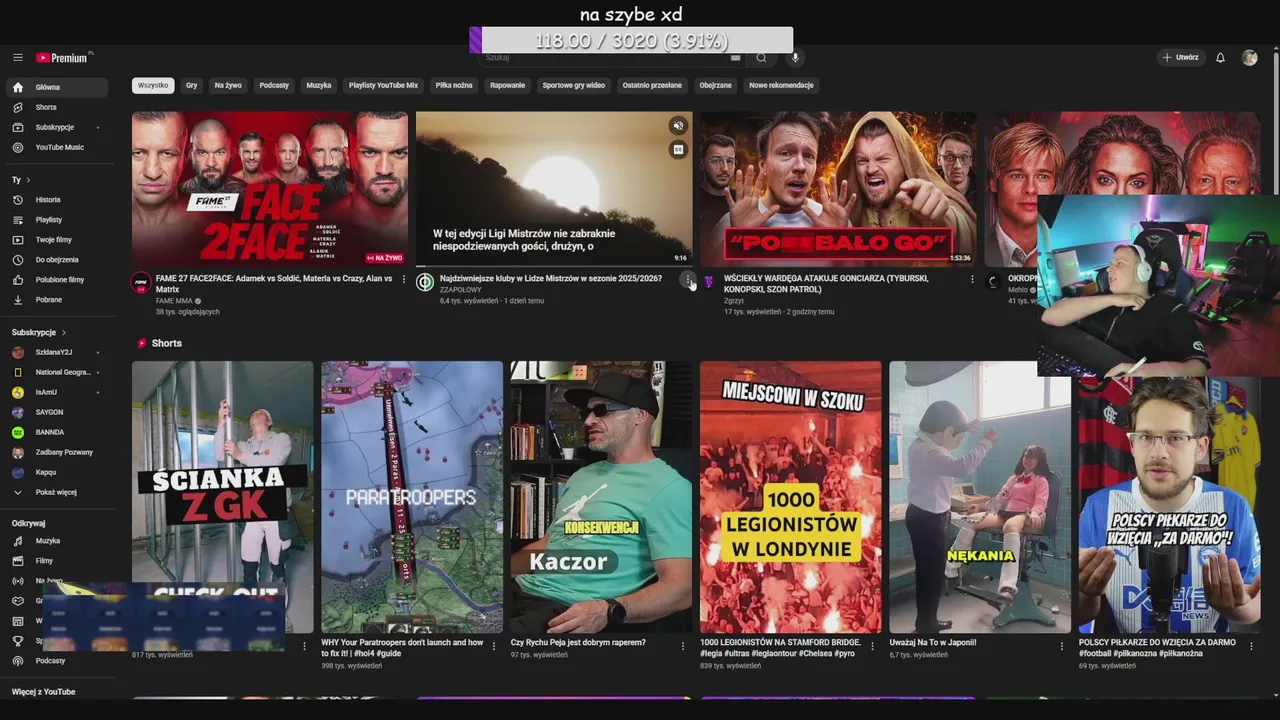The width and height of the screenshot is (1280, 720).
Task: Select the Ostatnio przesłane chip
Action: pos(652,86)
